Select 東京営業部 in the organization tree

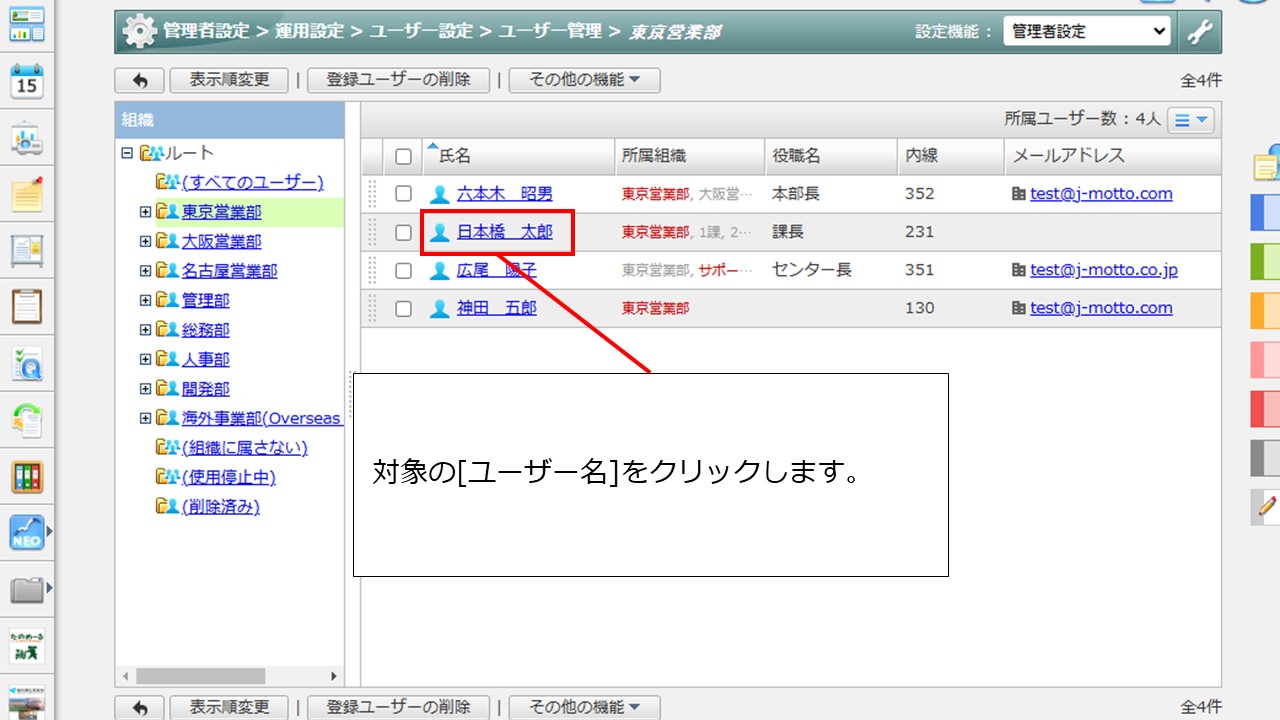pos(222,212)
